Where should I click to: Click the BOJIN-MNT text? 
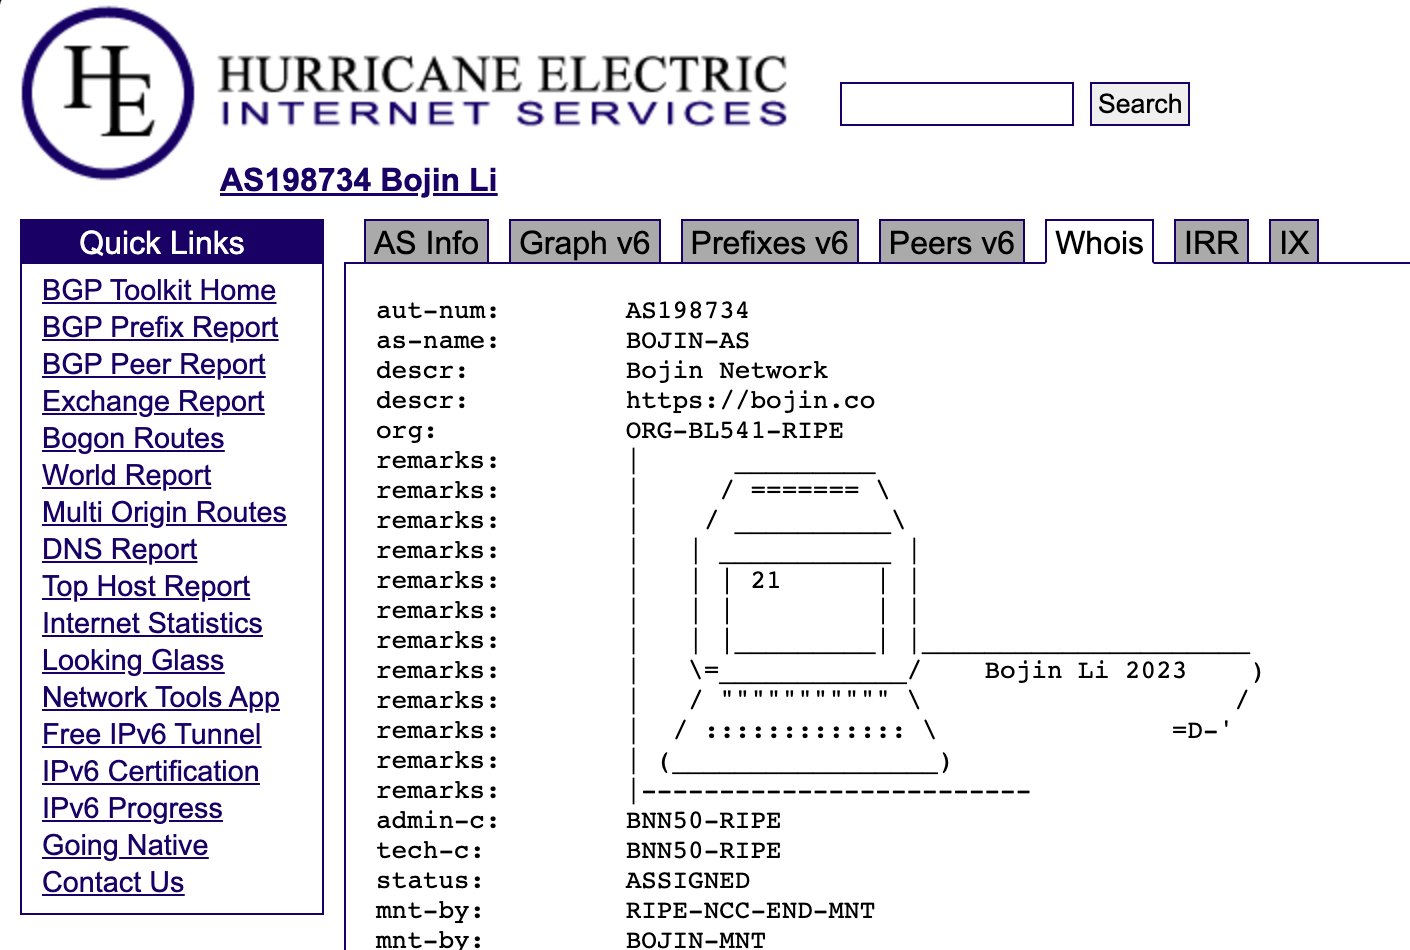click(696, 939)
